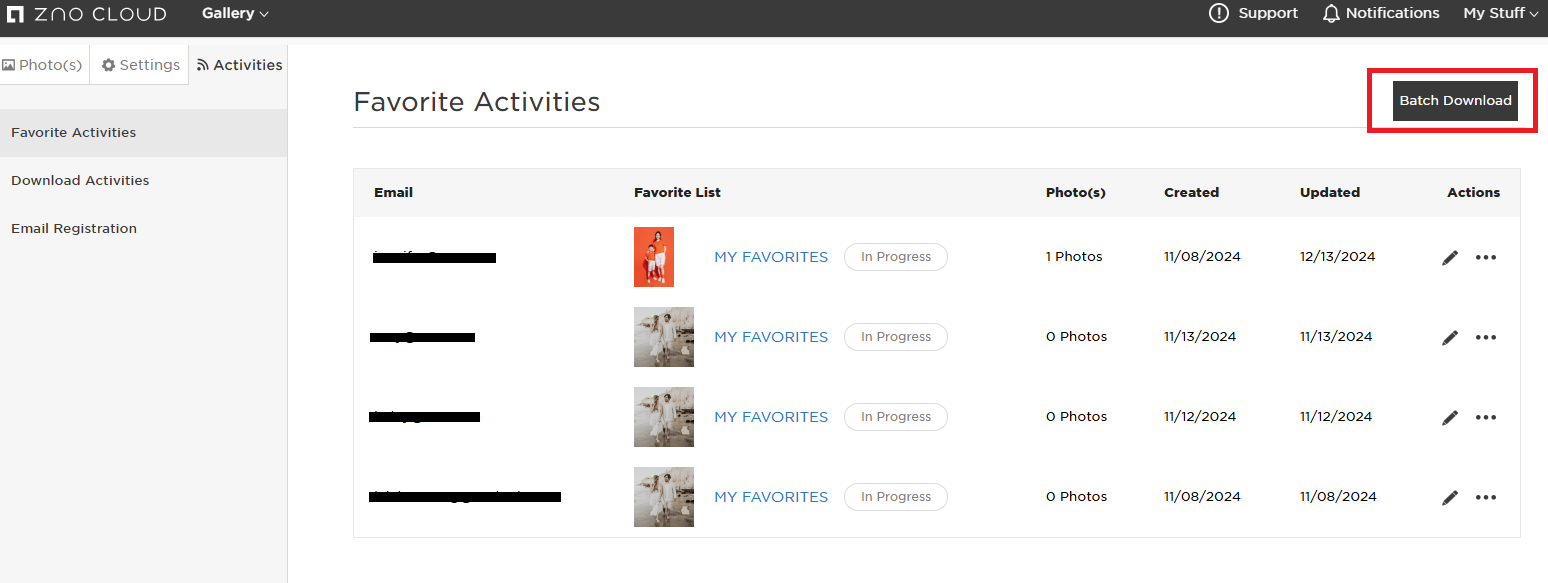Select Download Activities in sidebar
Screen dimensions: 1548x583
pos(80,181)
